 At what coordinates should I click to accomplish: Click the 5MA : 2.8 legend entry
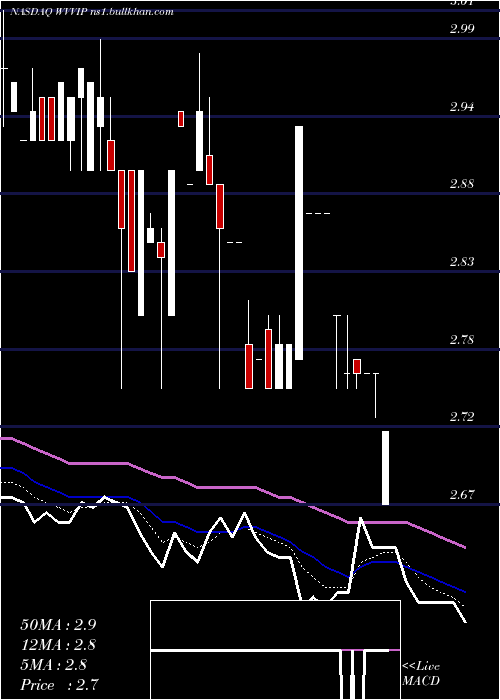click(x=54, y=665)
